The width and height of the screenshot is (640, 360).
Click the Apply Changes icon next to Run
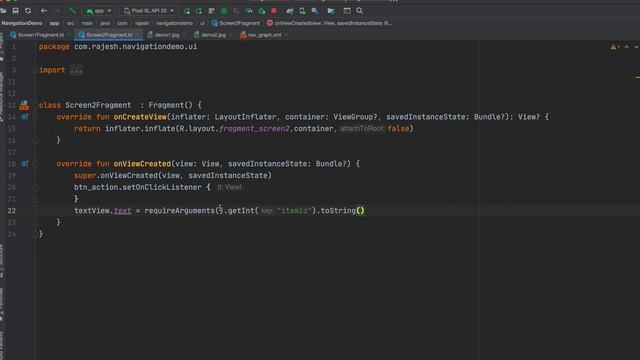tap(199, 11)
